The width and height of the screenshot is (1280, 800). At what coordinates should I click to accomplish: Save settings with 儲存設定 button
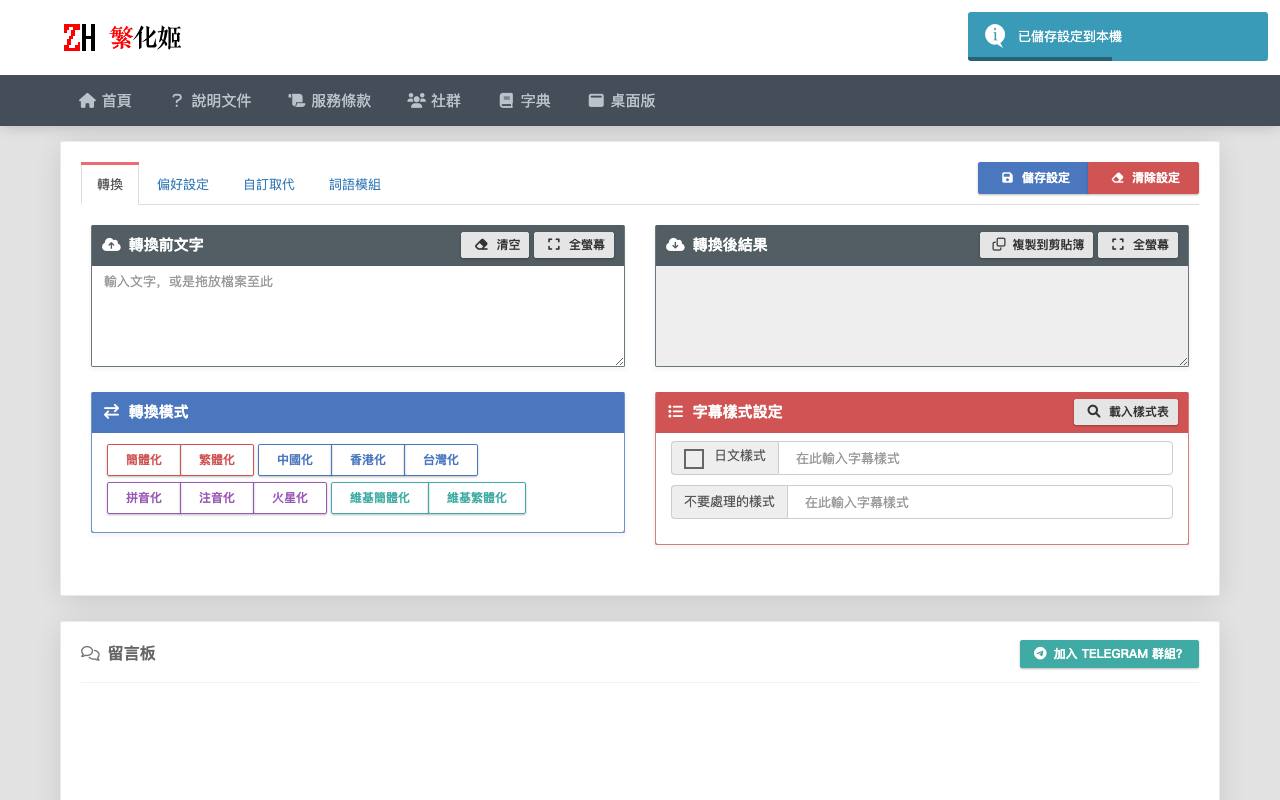(1033, 178)
